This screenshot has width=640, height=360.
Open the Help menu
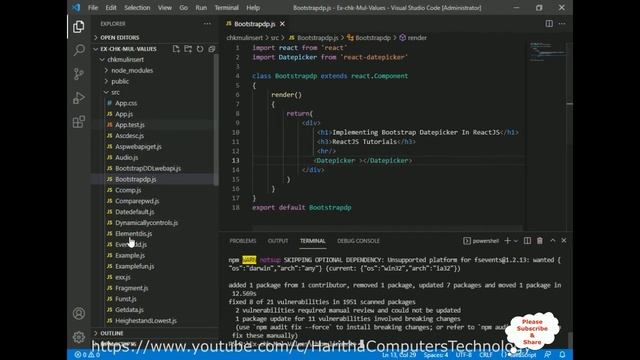click(x=253, y=8)
